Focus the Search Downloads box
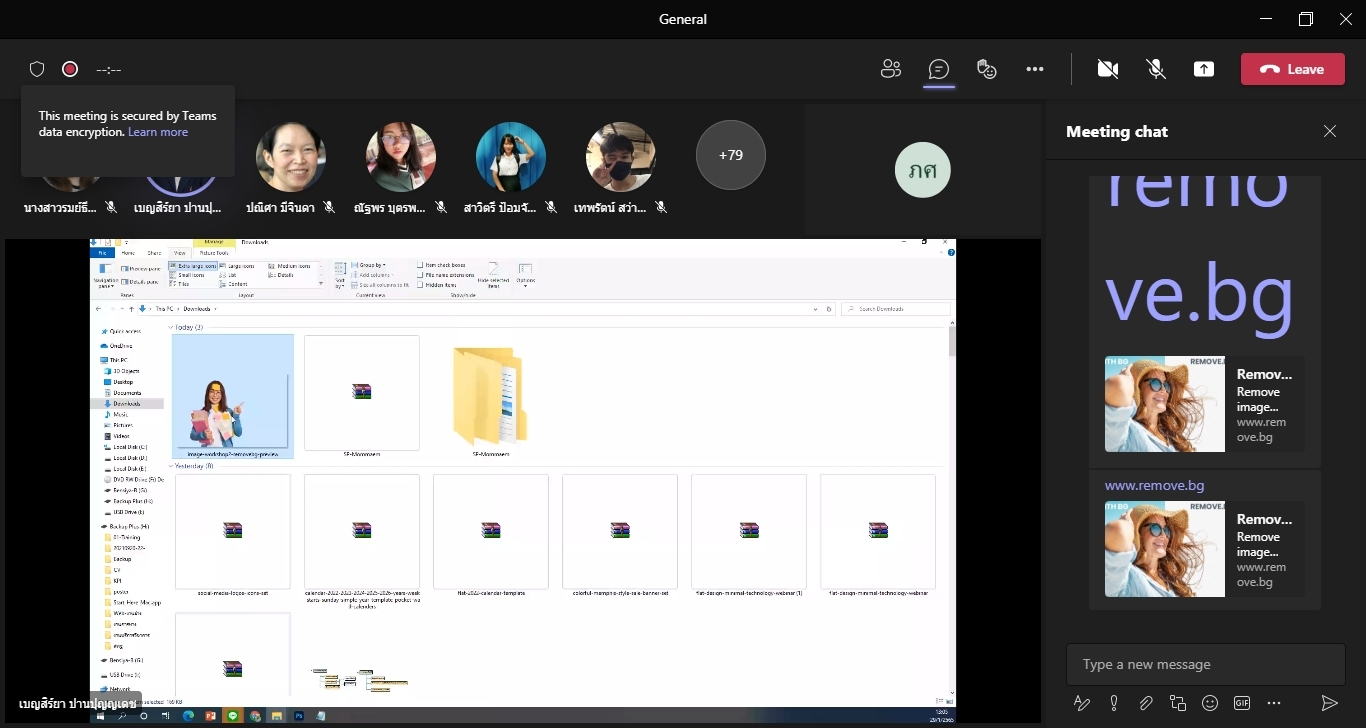The width and height of the screenshot is (1366, 728). point(895,309)
